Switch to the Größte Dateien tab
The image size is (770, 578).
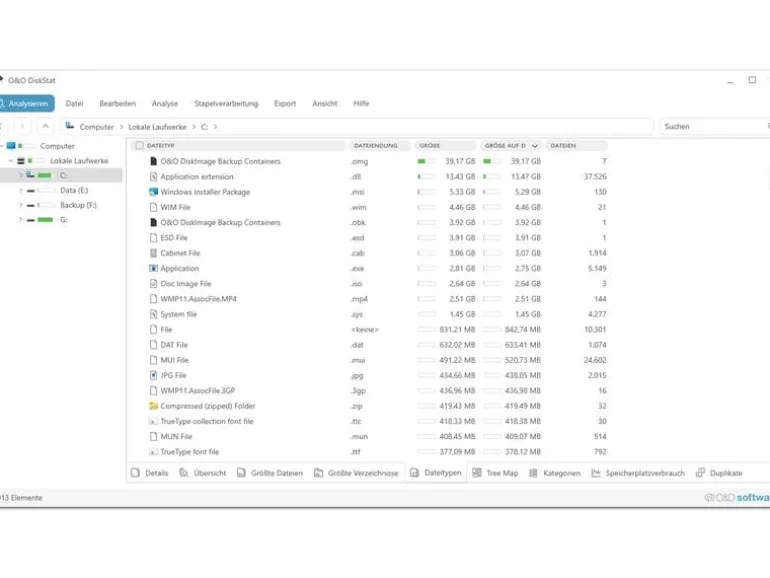[x=270, y=473]
